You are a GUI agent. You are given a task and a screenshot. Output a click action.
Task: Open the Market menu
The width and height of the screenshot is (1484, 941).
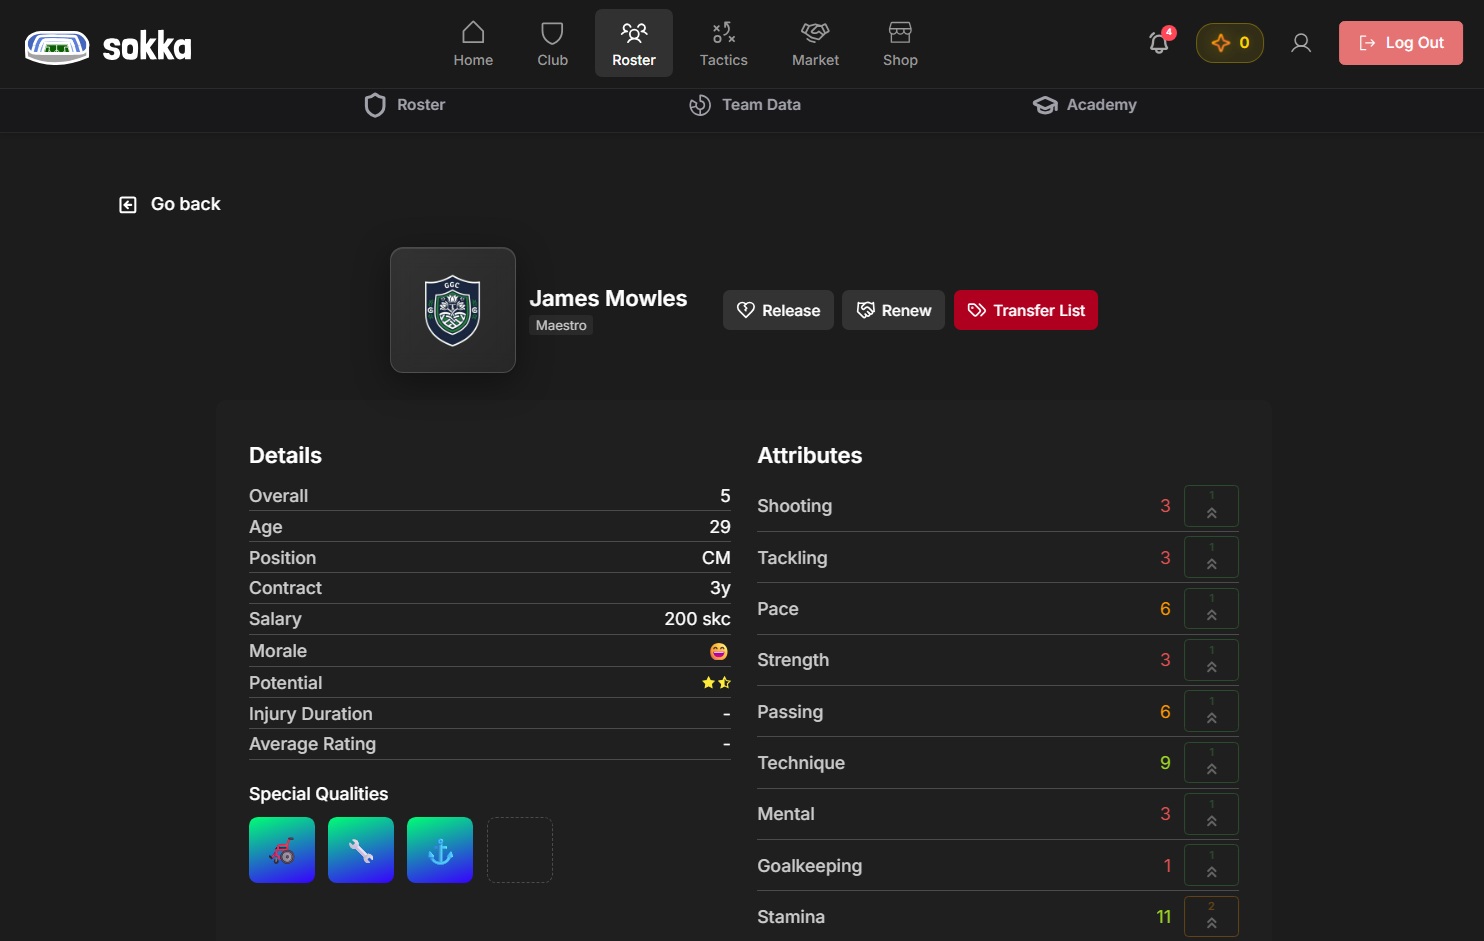point(815,43)
